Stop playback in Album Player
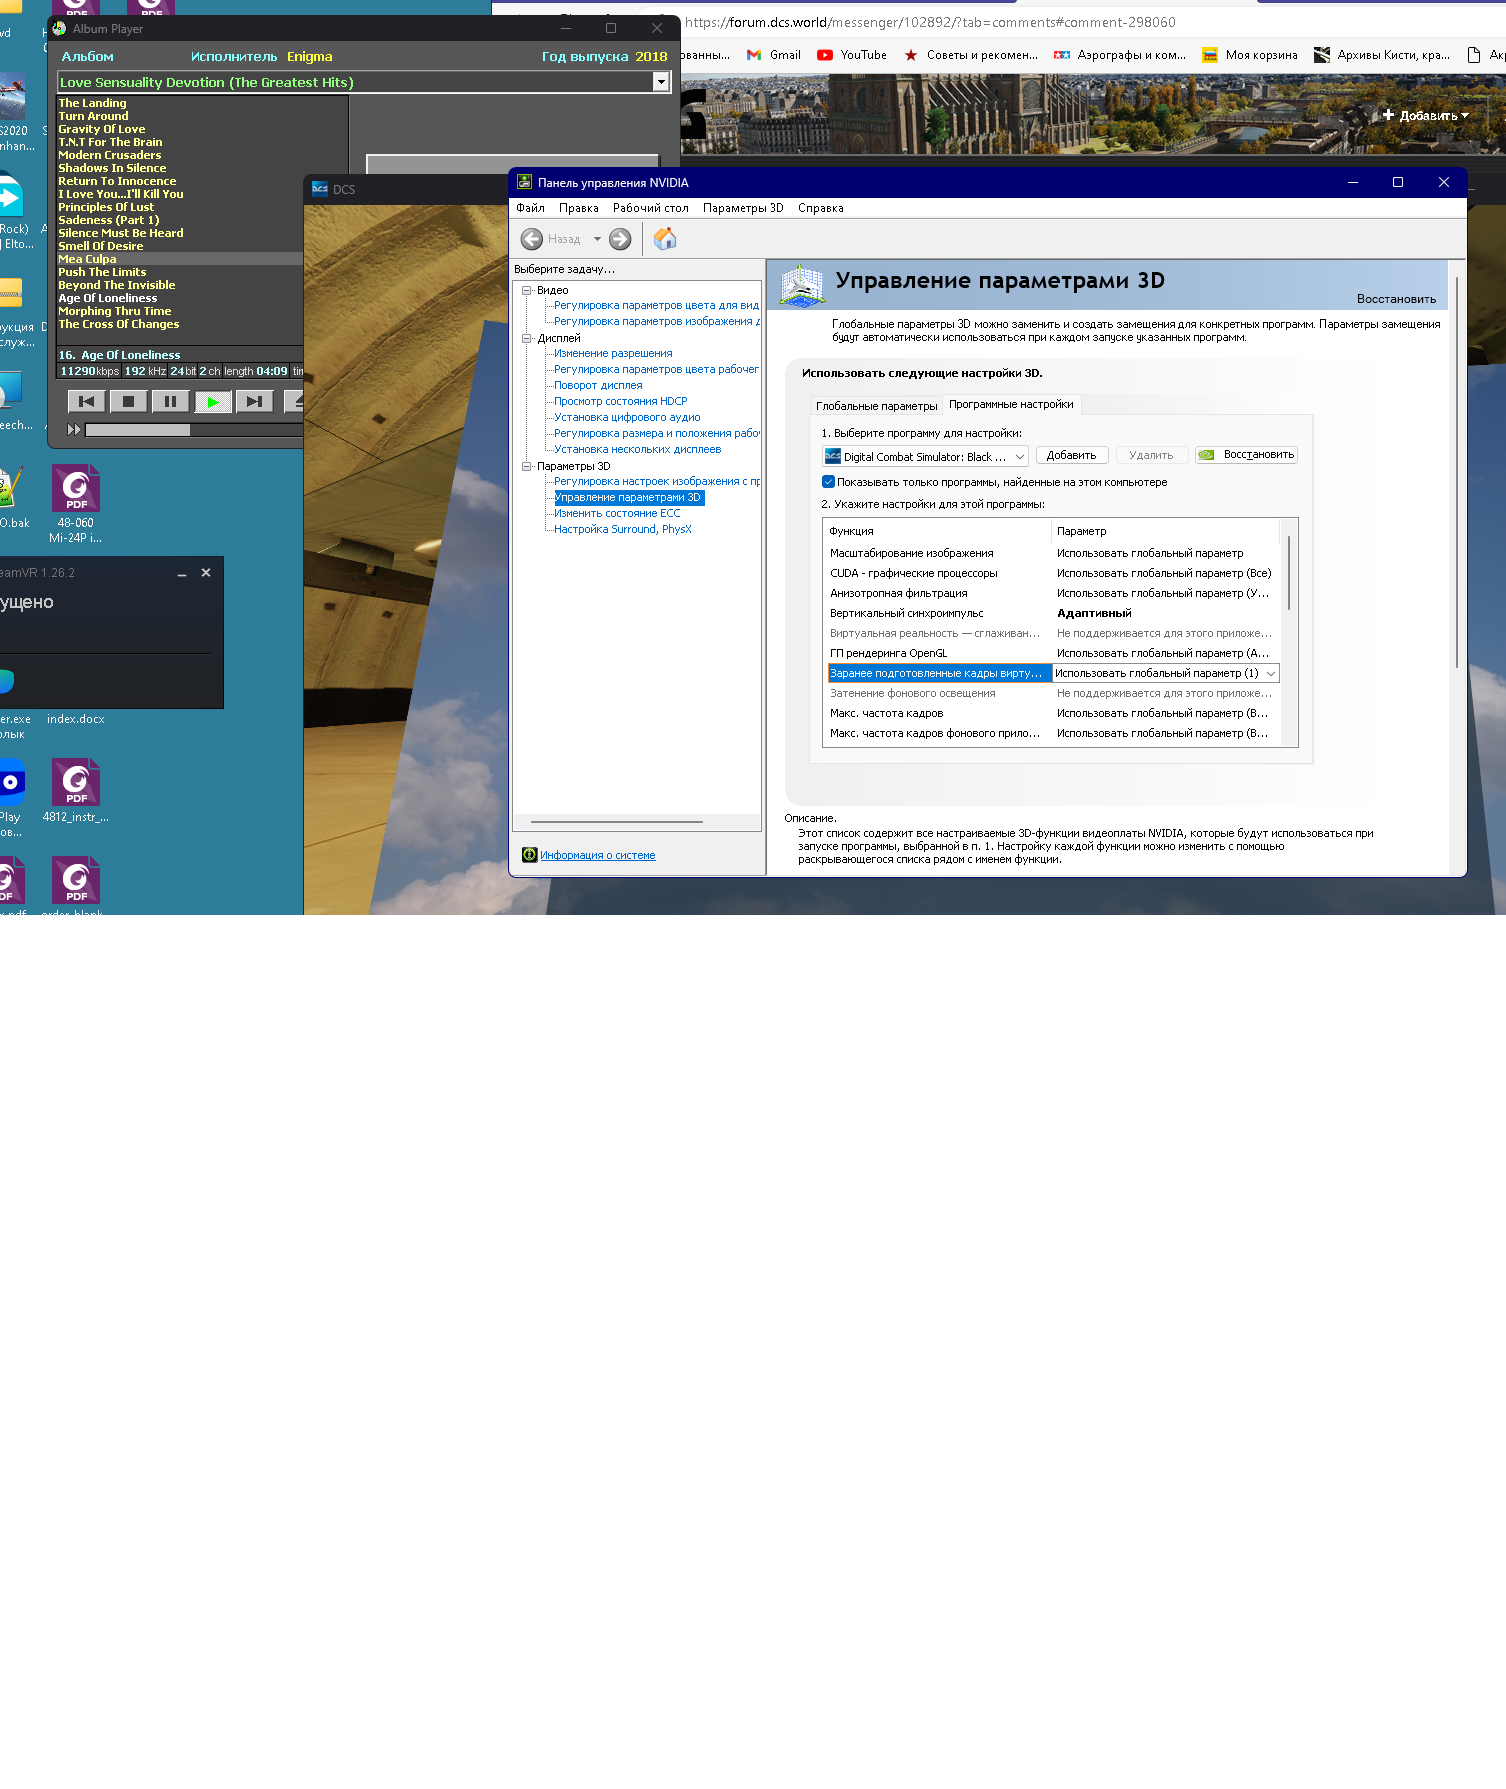Screen dimensions: 1506x1789 [128, 401]
